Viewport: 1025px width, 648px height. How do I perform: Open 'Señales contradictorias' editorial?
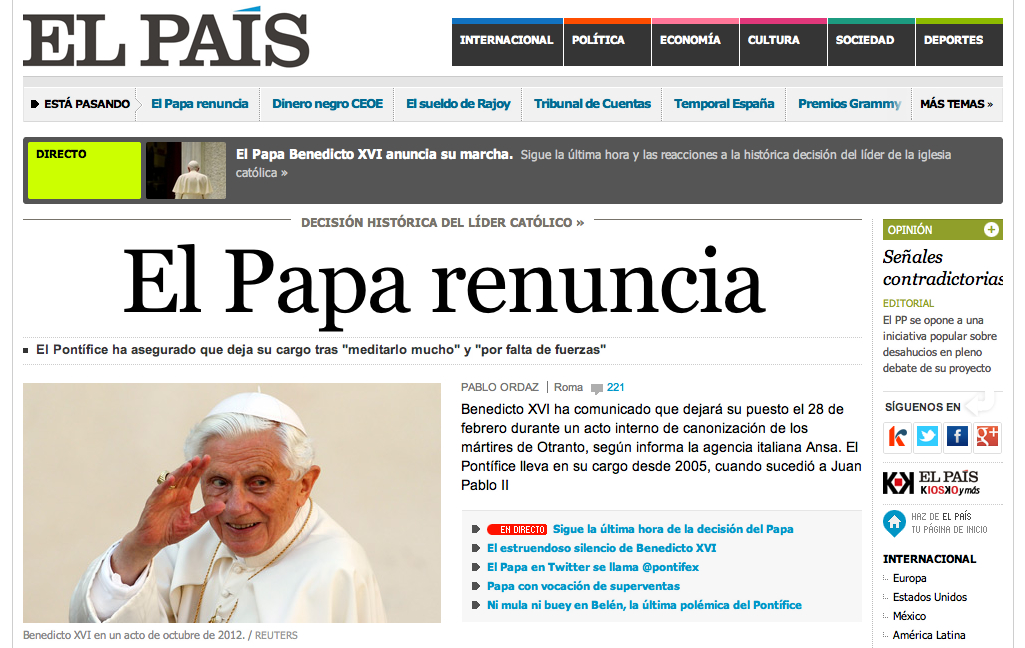click(x=943, y=267)
